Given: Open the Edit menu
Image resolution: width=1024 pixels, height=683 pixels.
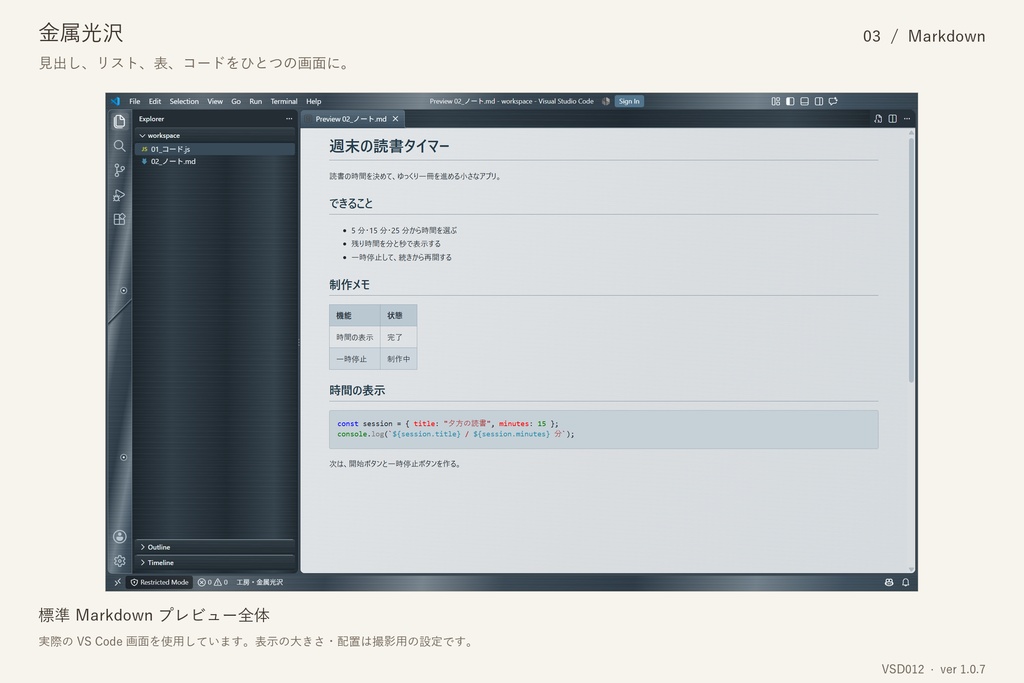Looking at the screenshot, I should click(155, 101).
